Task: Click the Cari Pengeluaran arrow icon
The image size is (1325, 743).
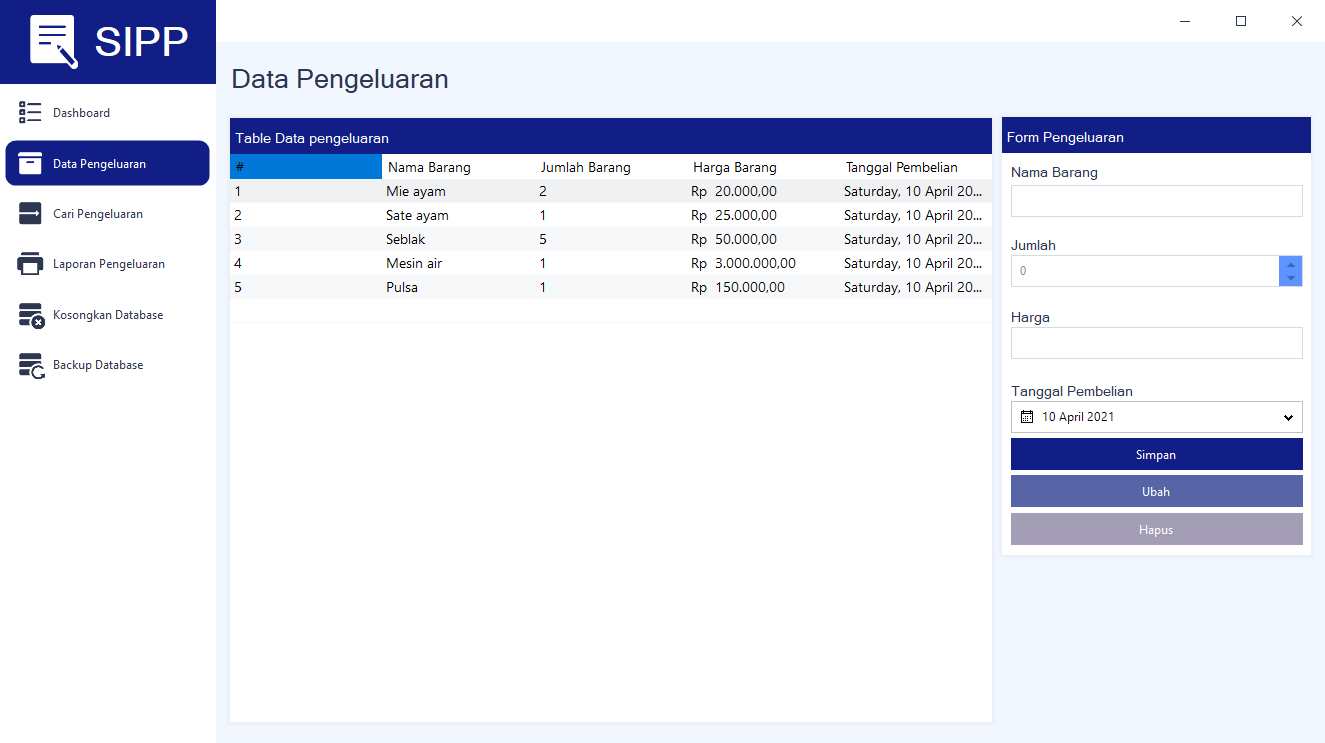Action: click(30, 213)
